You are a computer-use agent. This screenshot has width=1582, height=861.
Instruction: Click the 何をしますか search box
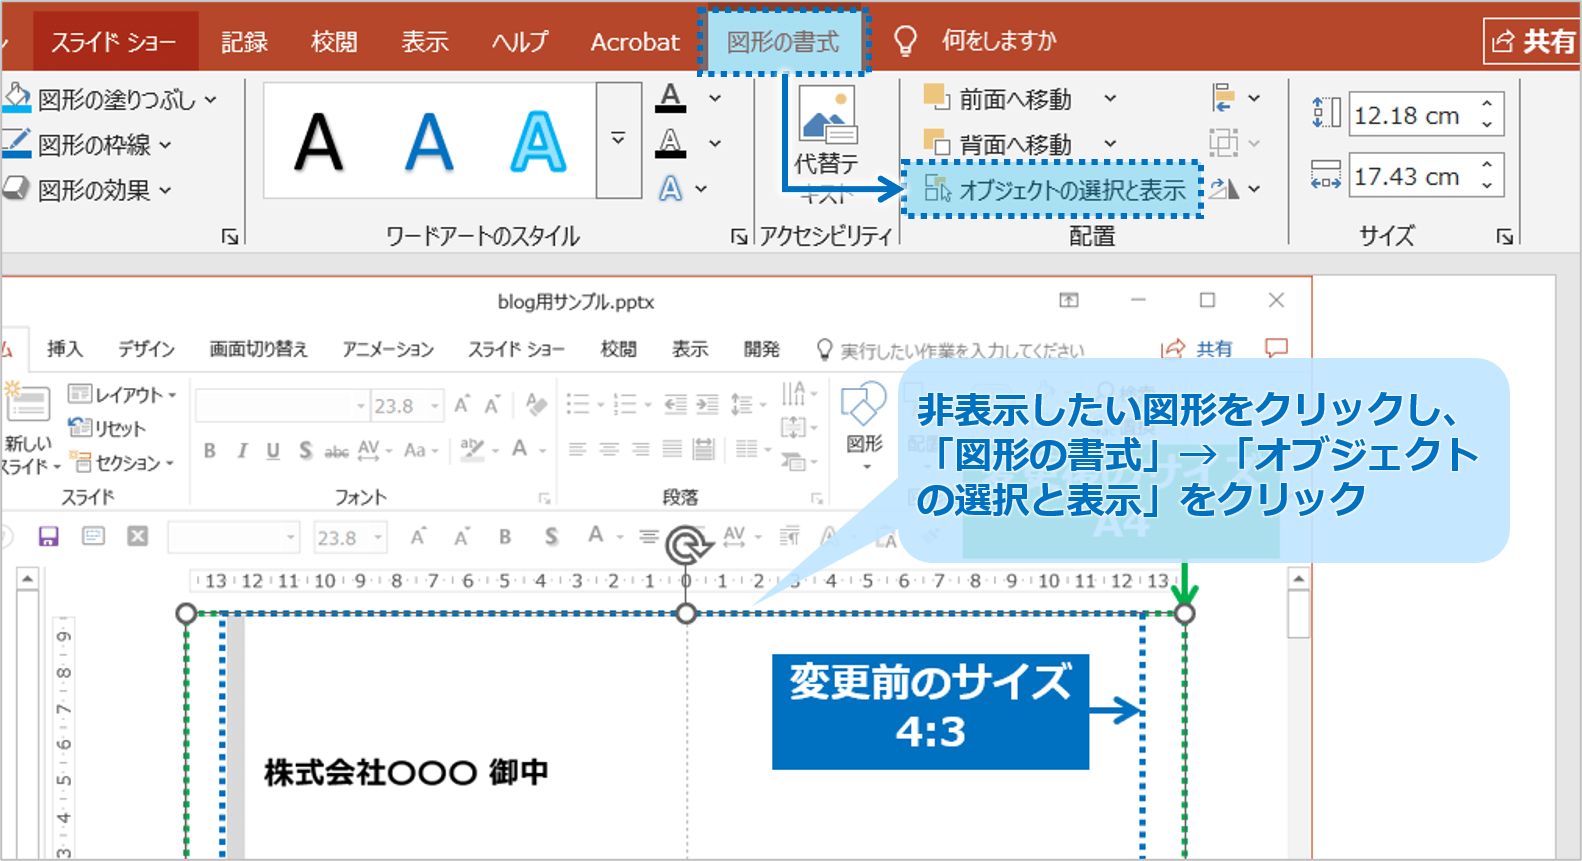tap(999, 41)
